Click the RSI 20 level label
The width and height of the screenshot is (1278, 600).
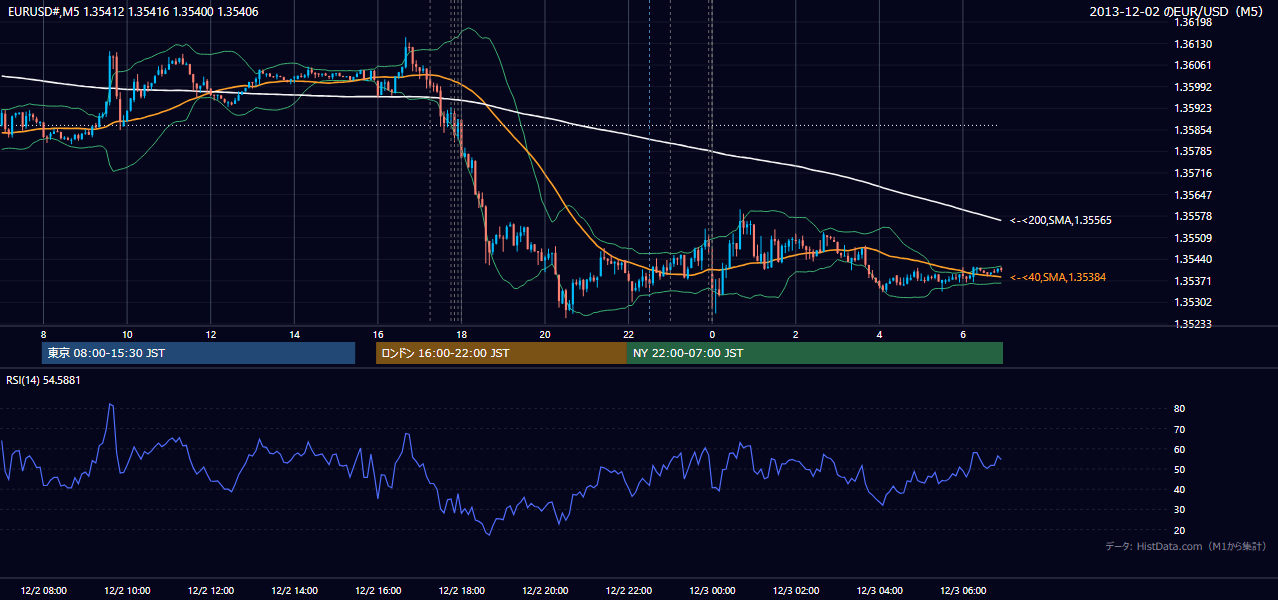tap(1180, 530)
